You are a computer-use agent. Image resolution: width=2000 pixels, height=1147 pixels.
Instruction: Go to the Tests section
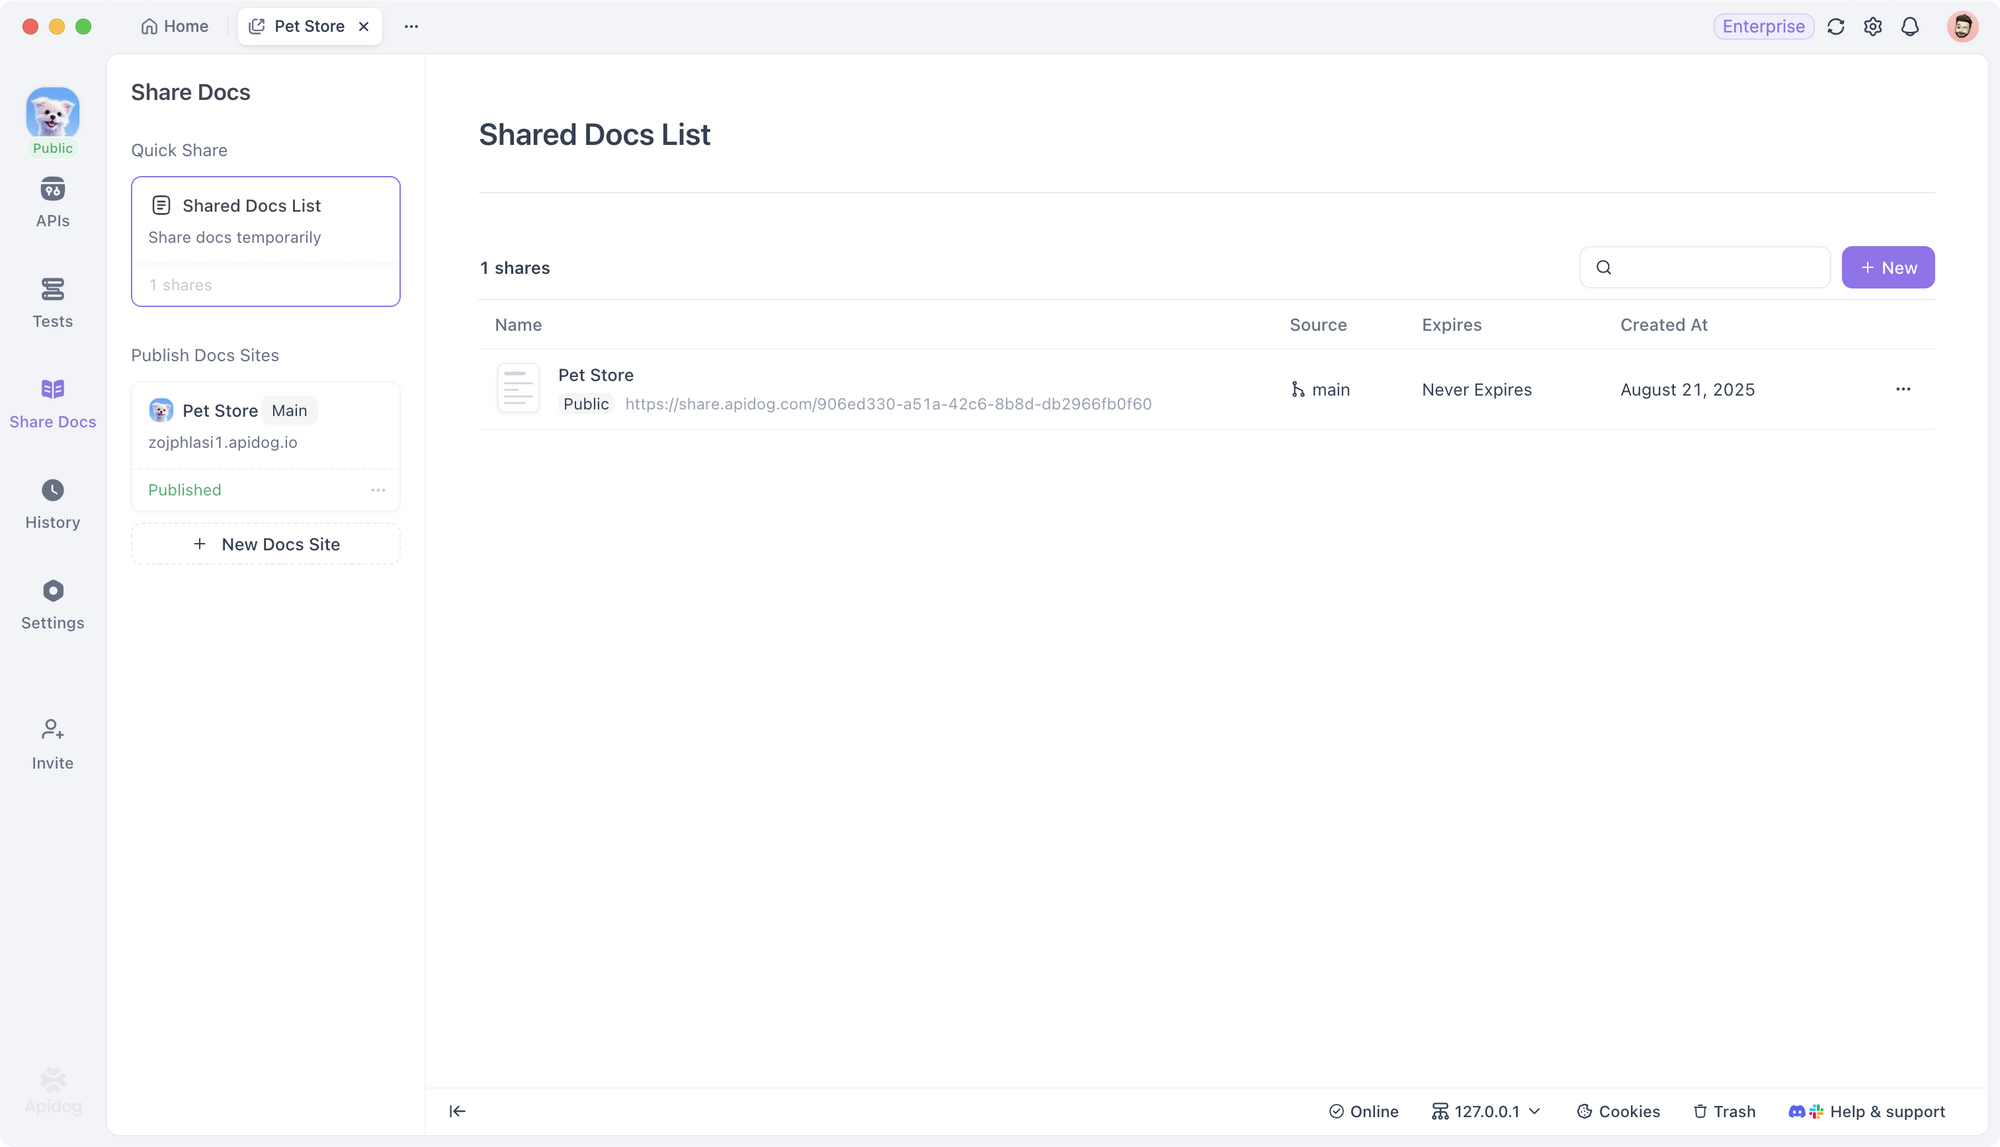point(52,302)
